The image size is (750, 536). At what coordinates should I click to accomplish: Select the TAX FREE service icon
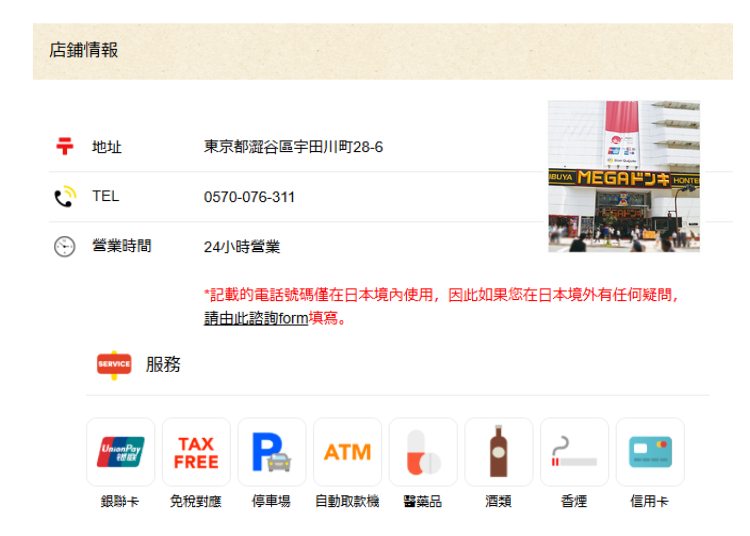(x=196, y=452)
